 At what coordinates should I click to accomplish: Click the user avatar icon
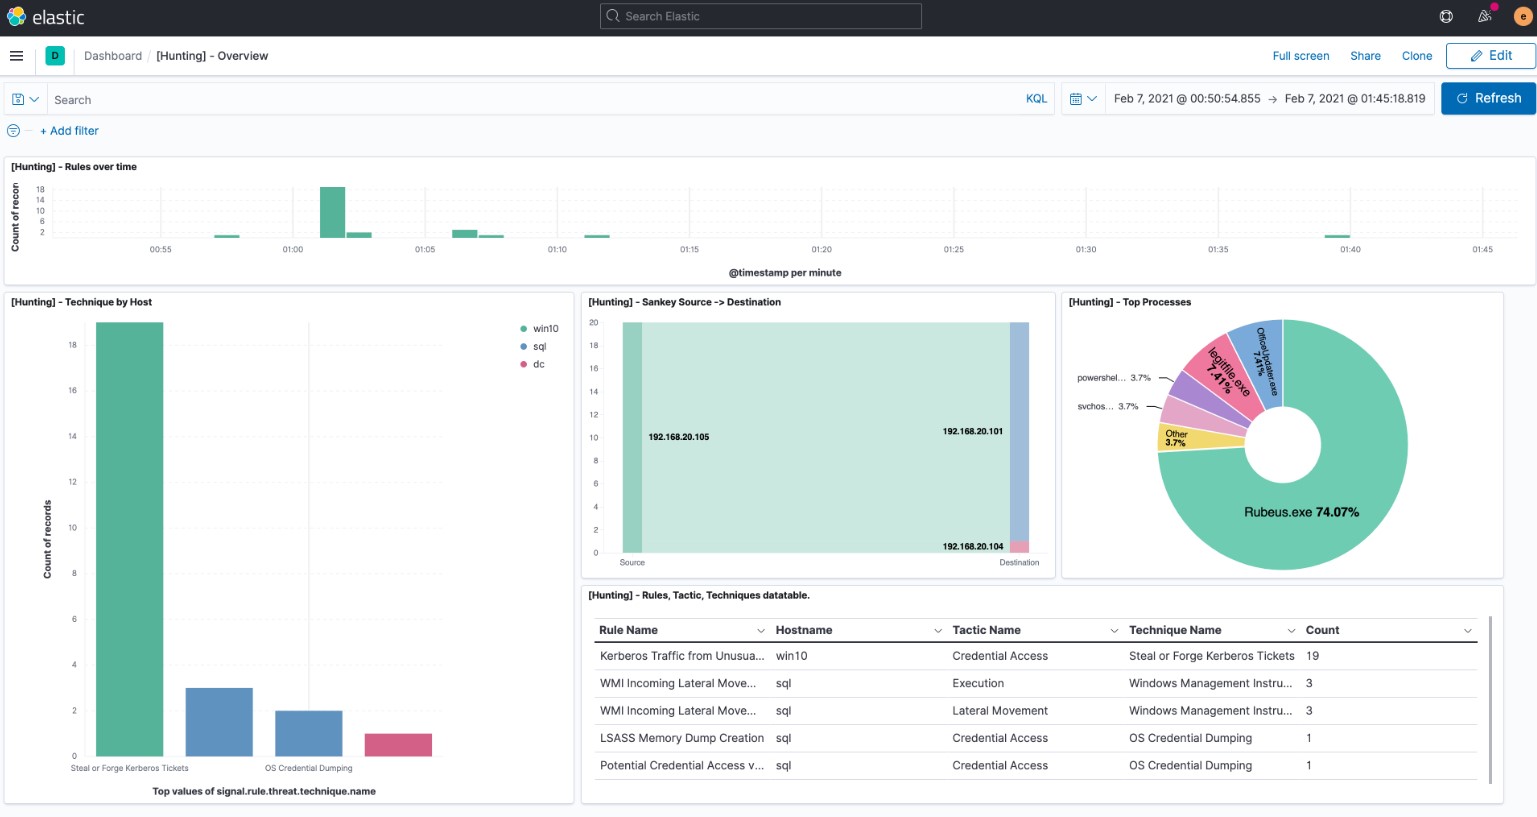pos(1522,16)
